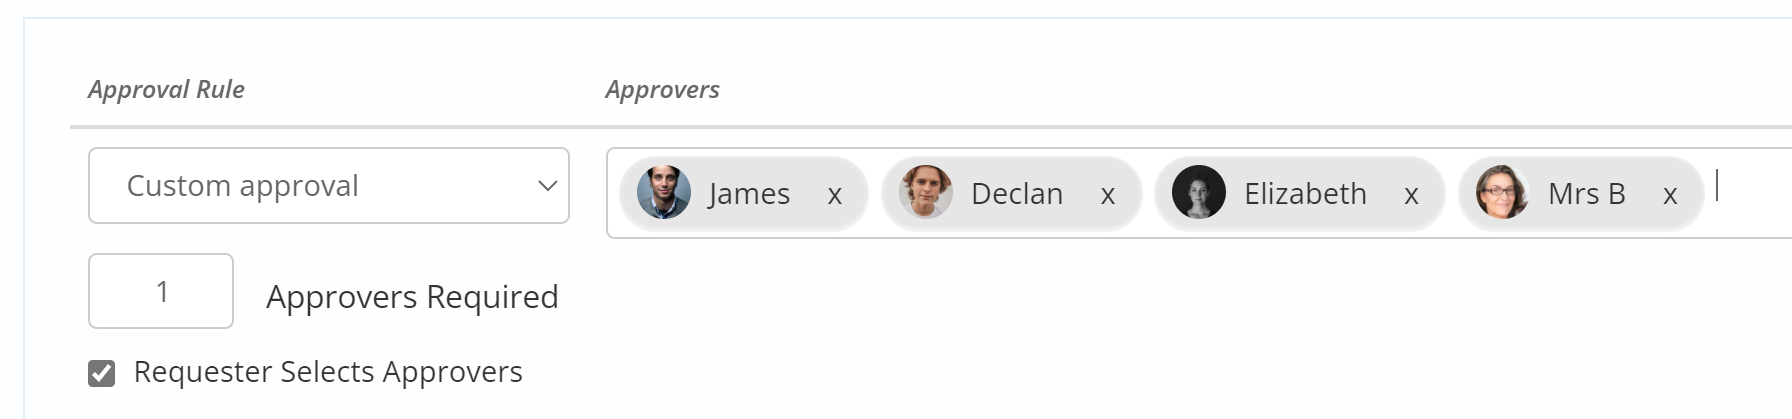Click Declan's avatar photo
Viewport: 1792px width, 419px height.
coord(925,192)
